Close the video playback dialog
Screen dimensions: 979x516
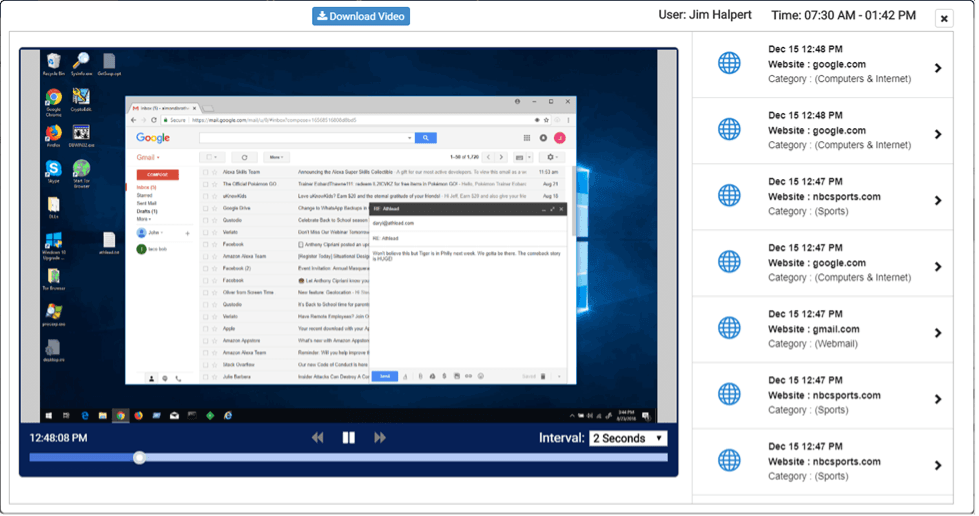click(943, 19)
